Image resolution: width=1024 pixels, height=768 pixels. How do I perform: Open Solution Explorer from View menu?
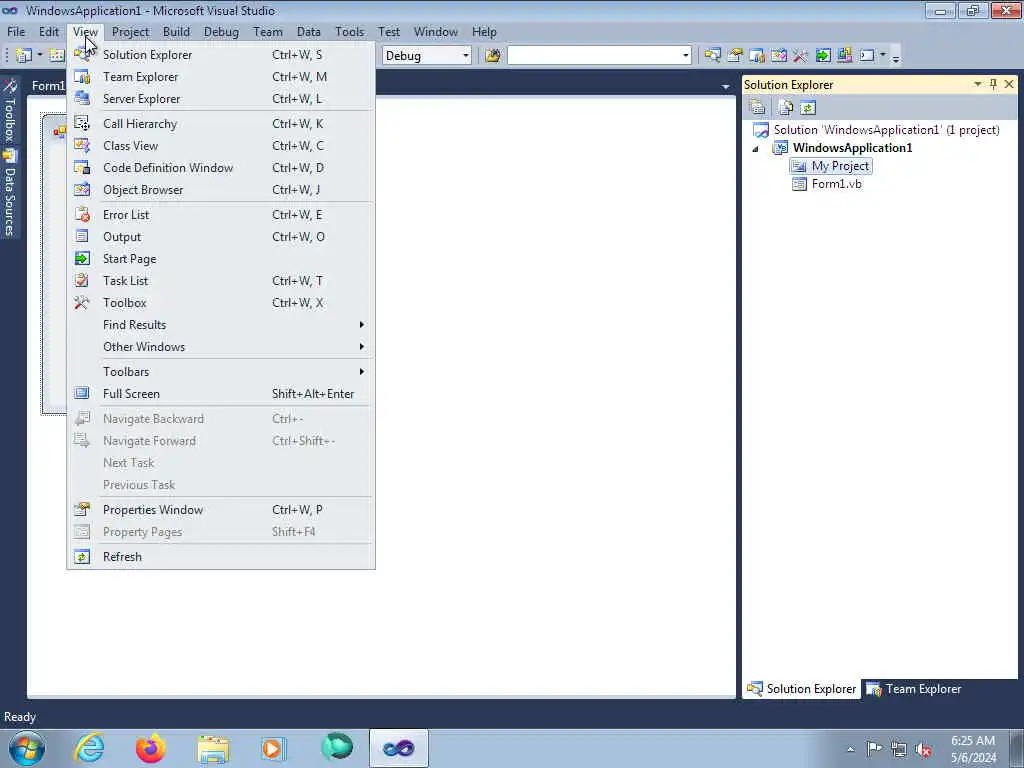point(221,55)
